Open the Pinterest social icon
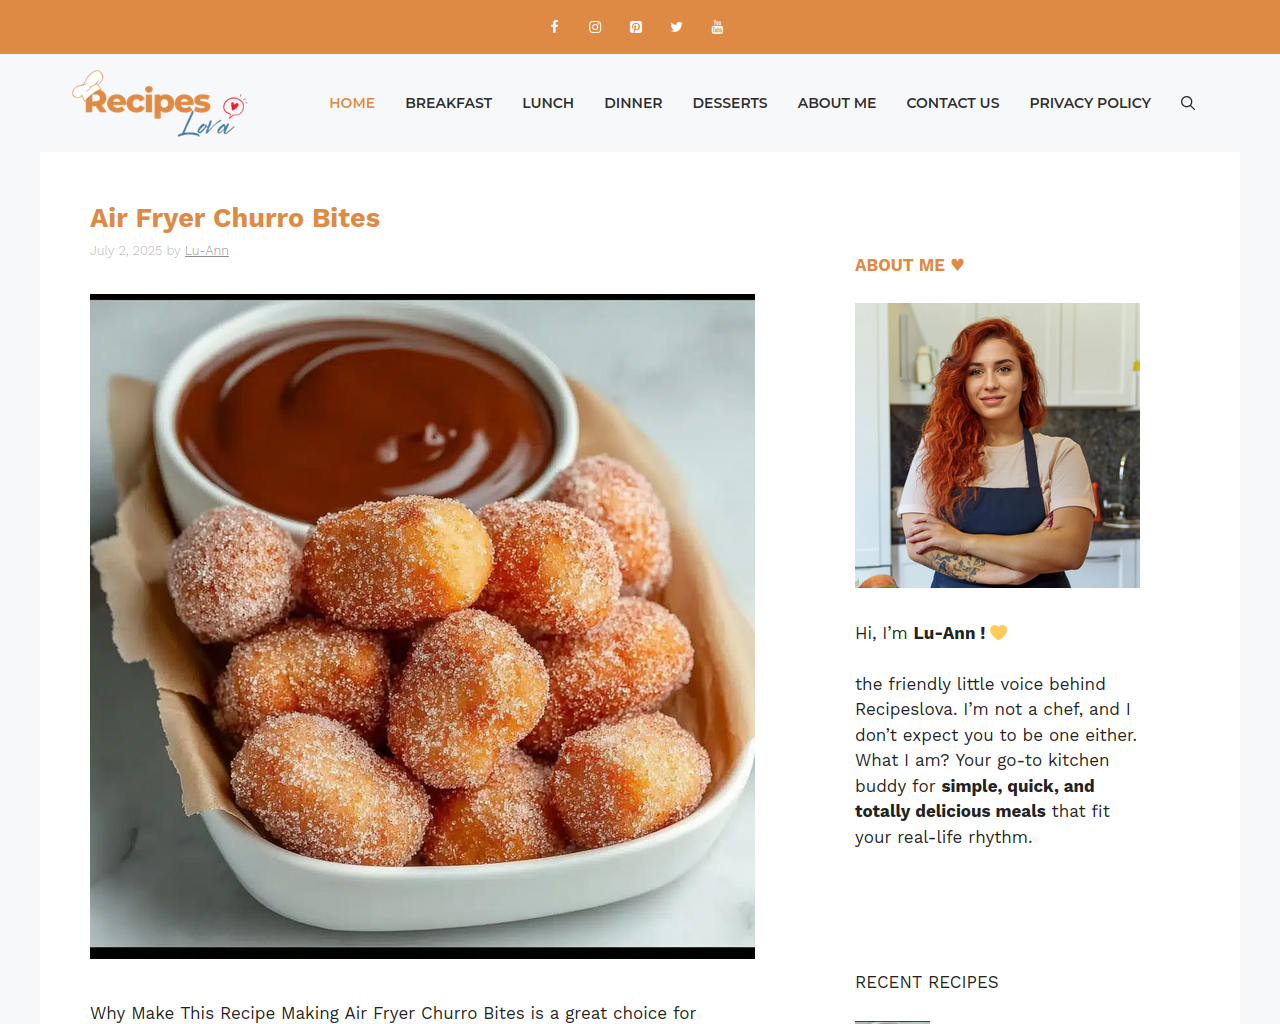The image size is (1280, 1024). tap(636, 27)
